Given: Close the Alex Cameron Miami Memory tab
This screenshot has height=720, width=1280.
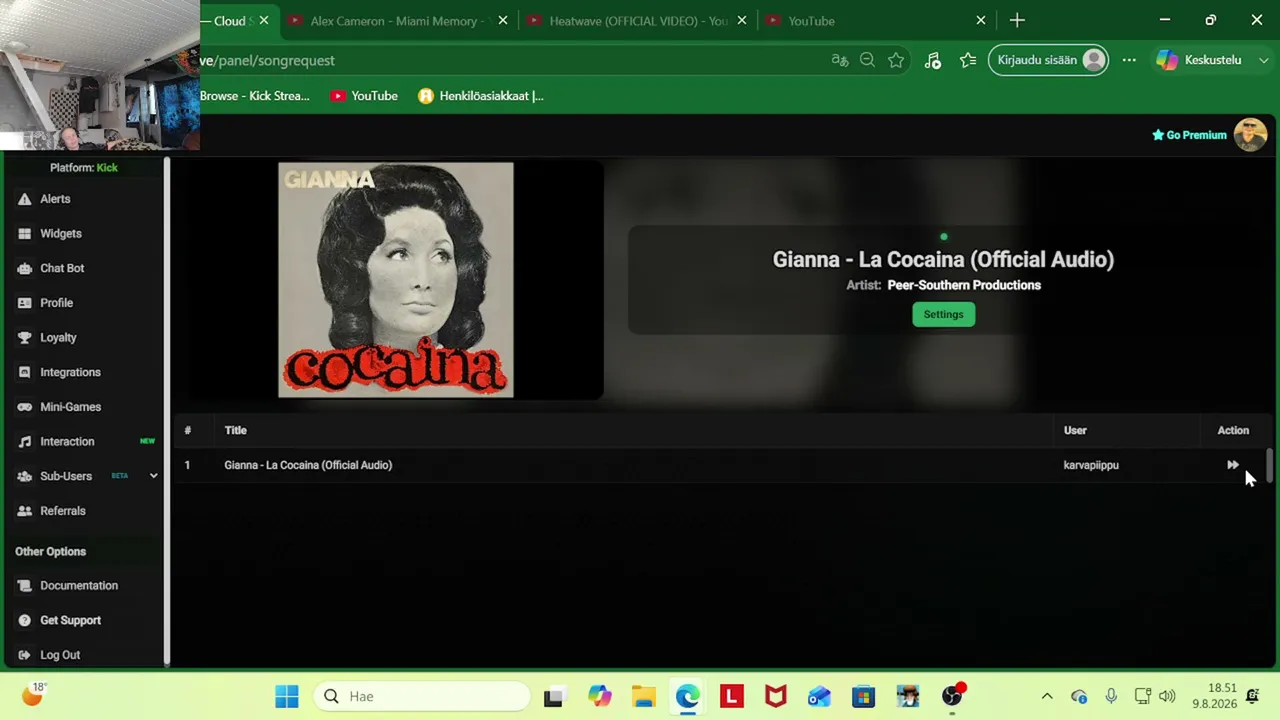Looking at the screenshot, I should [503, 21].
